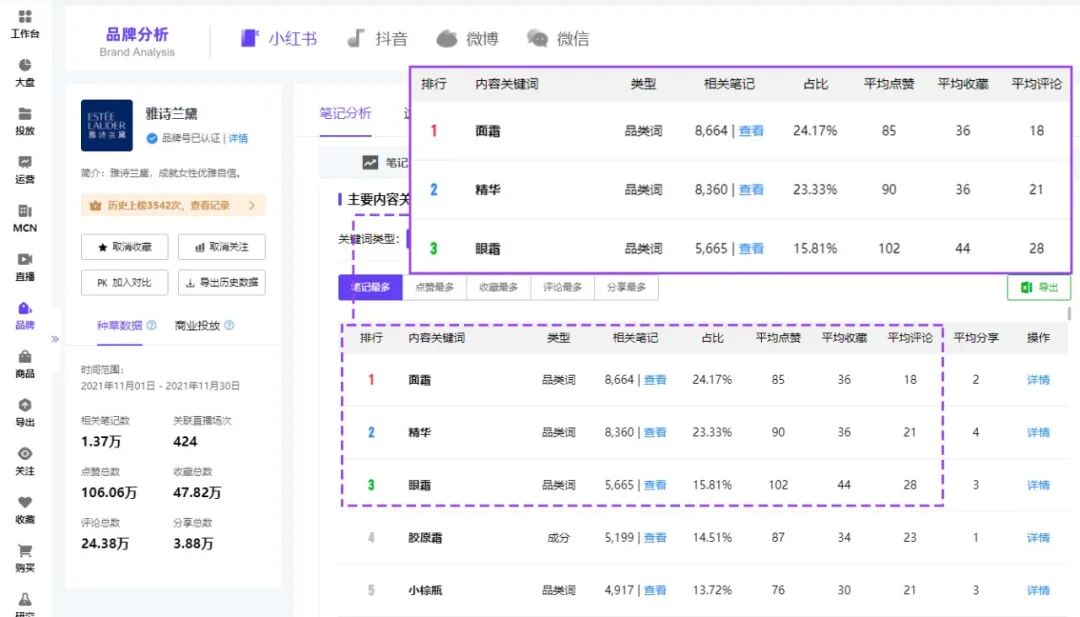Viewport: 1080px width, 617px height.
Task: Click the 1.37万 related notes value
Action: (x=101, y=441)
